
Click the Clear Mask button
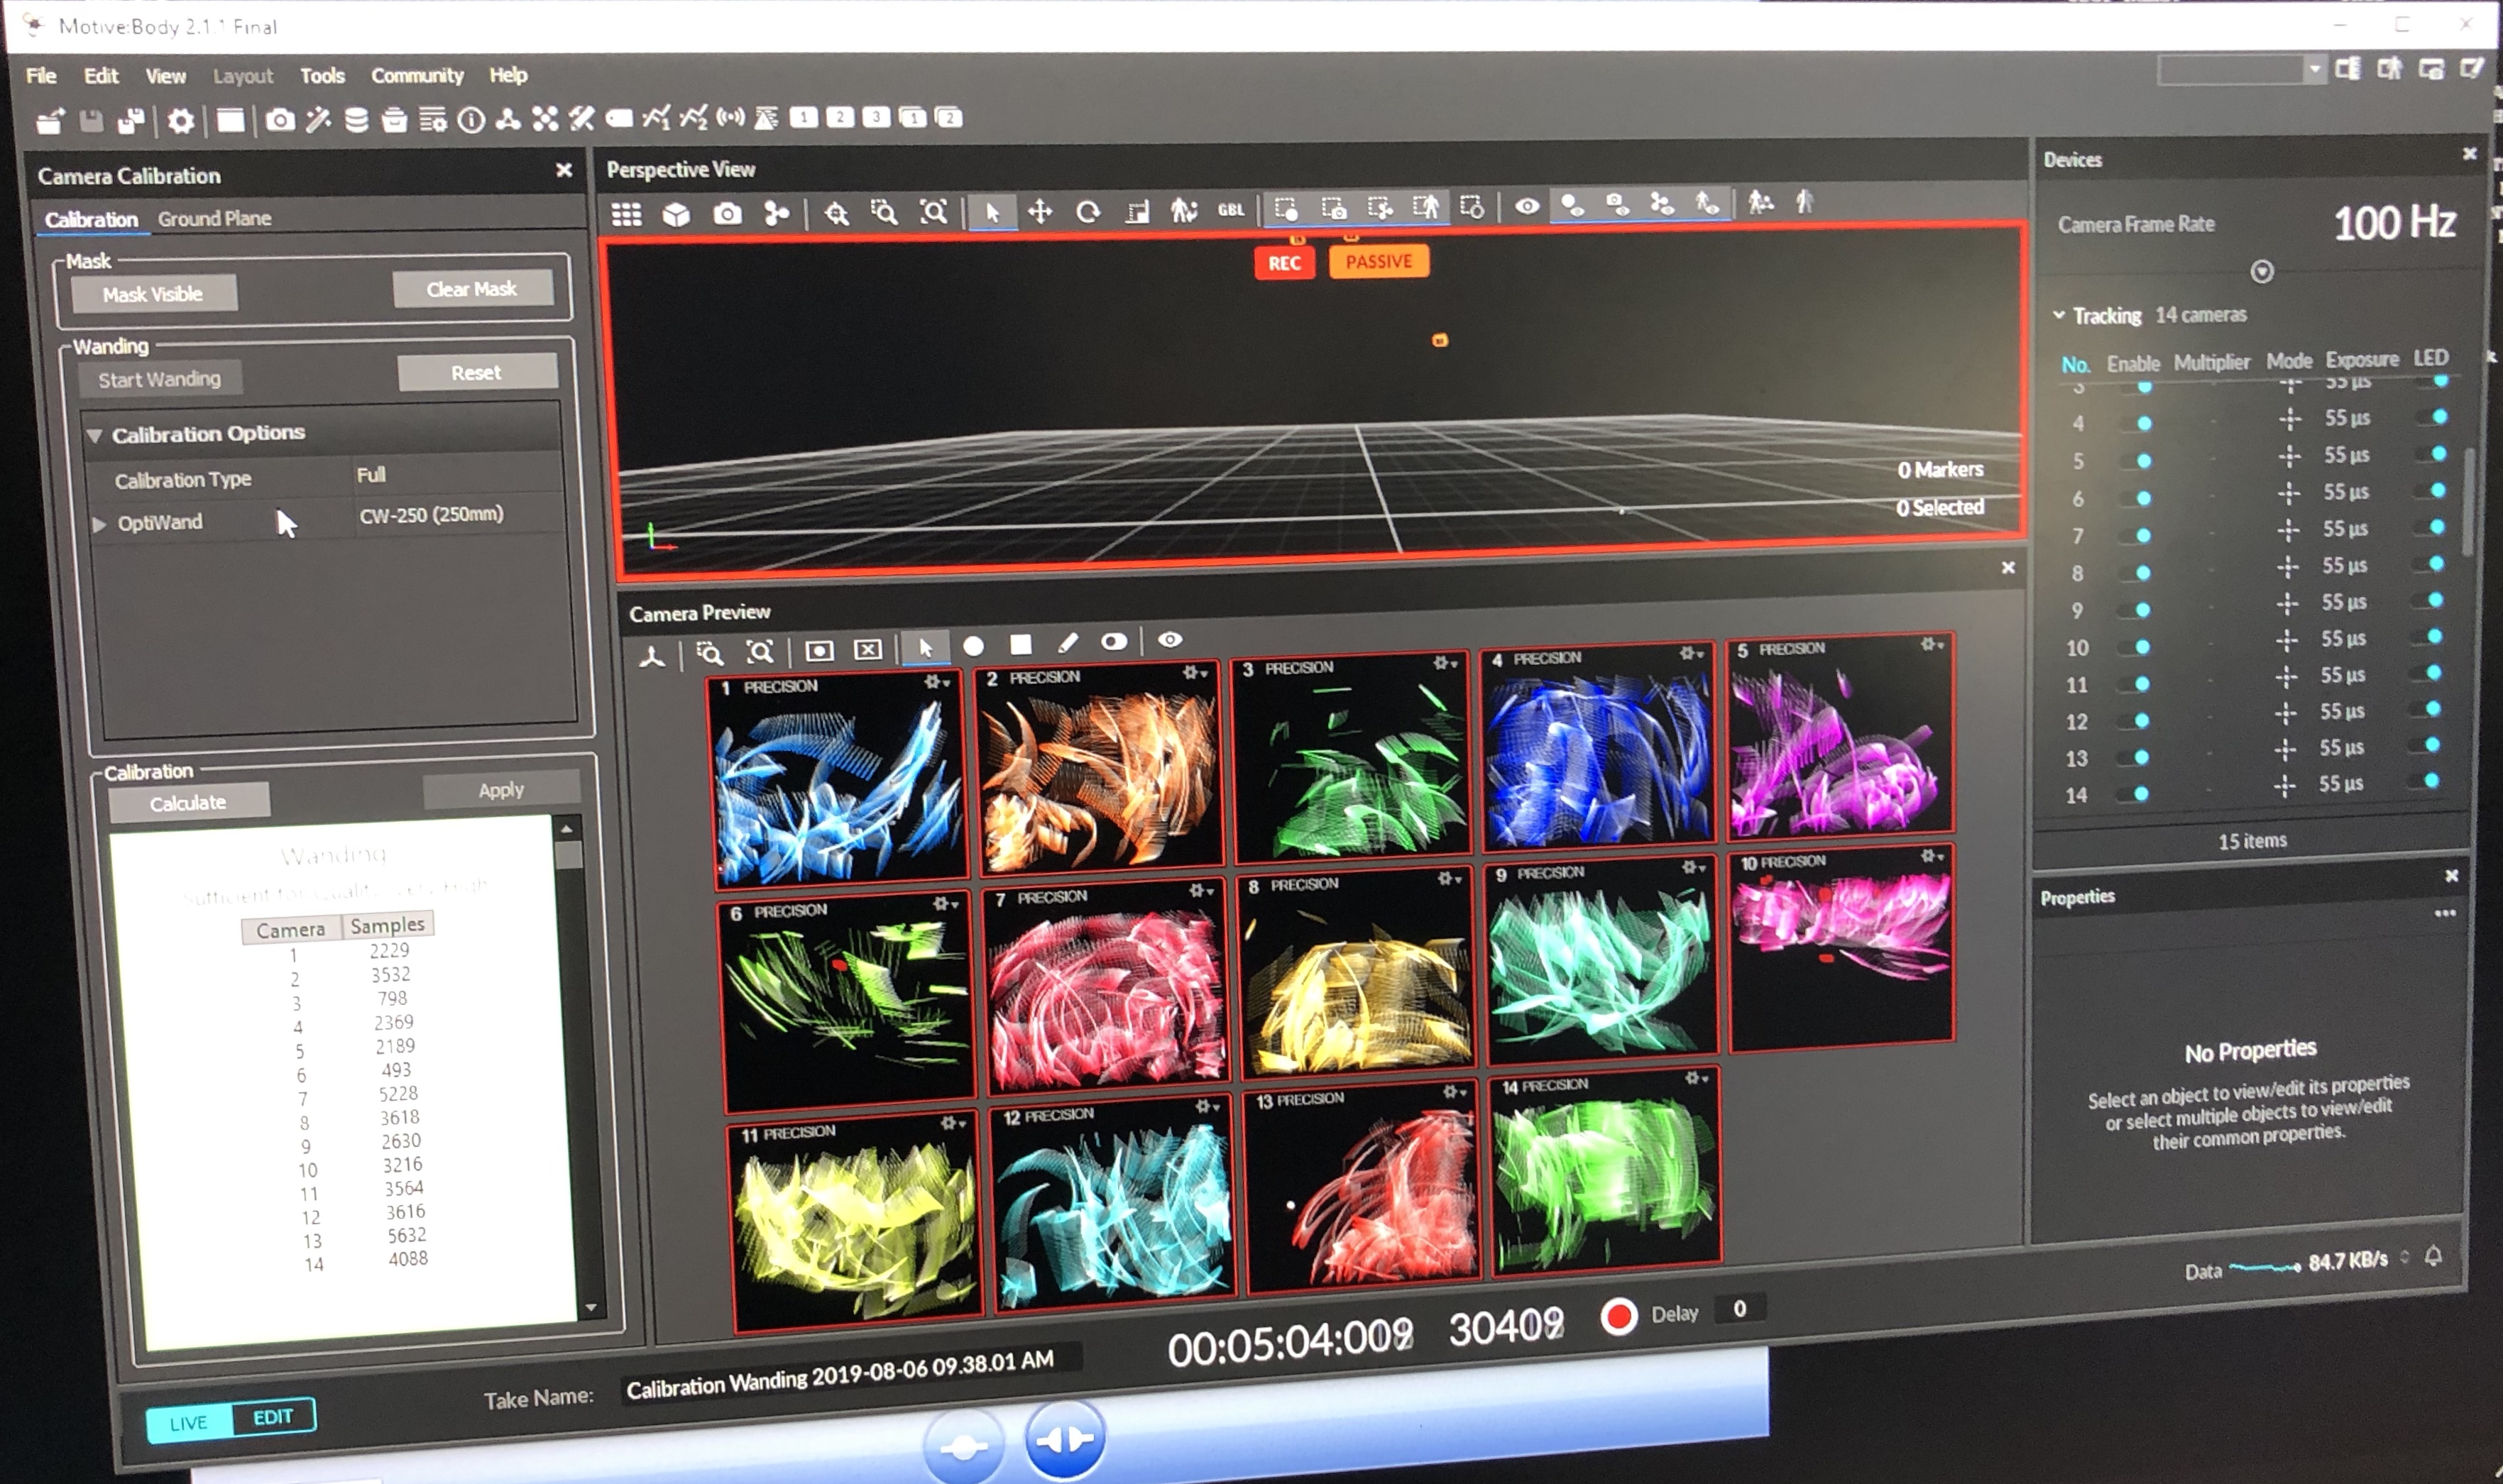pos(472,289)
